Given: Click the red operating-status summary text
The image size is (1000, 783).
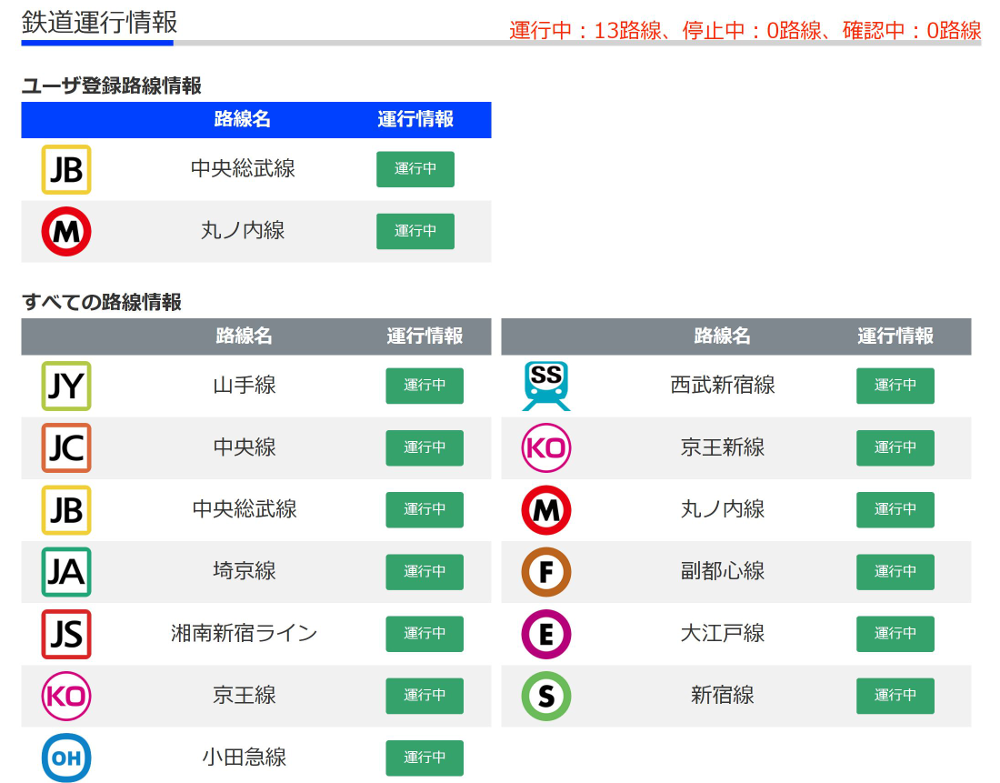Looking at the screenshot, I should tap(745, 31).
